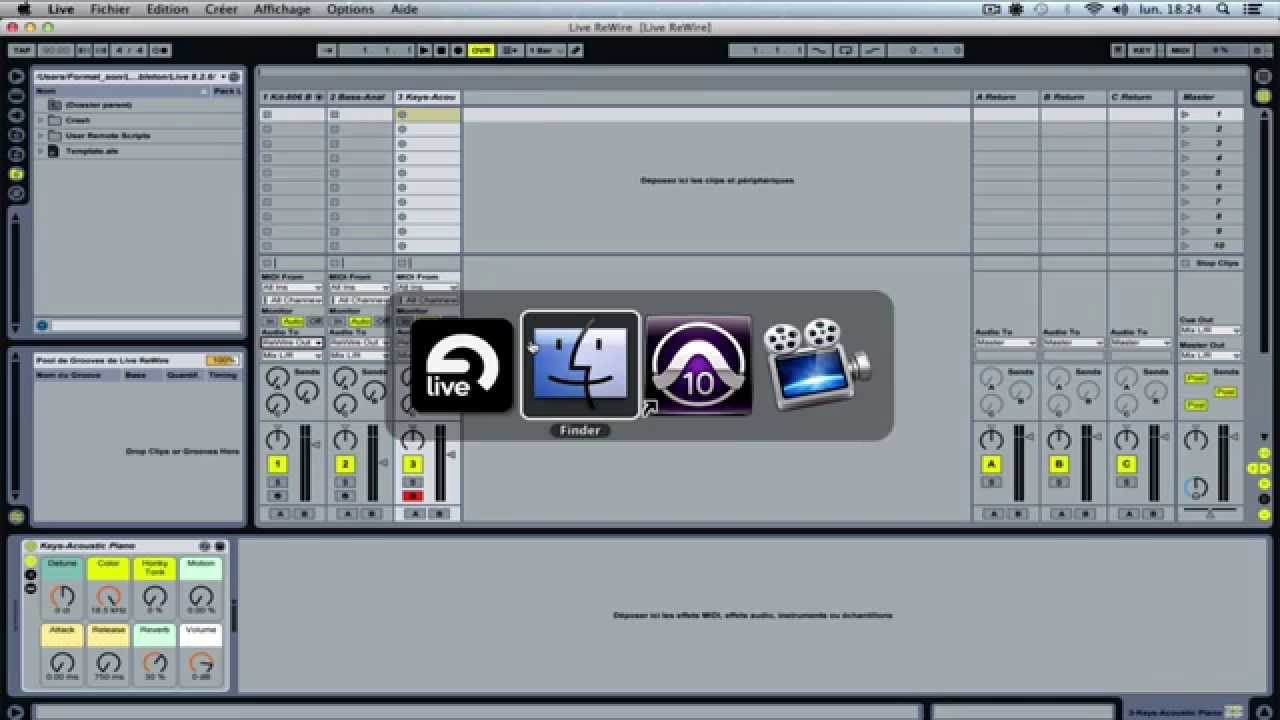The height and width of the screenshot is (720, 1280).
Task: Solo track 1
Action: pyautogui.click(x=278, y=482)
